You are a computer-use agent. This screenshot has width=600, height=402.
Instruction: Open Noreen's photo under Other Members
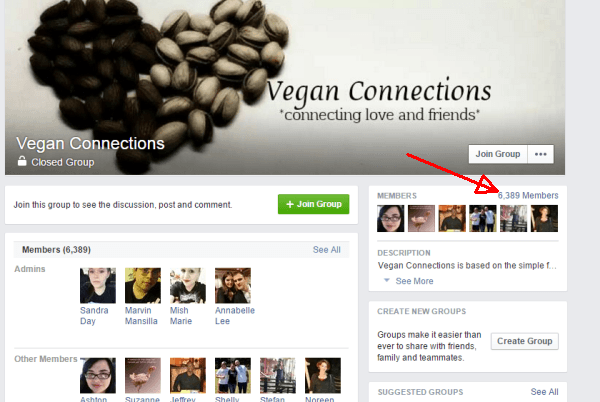coord(323,375)
